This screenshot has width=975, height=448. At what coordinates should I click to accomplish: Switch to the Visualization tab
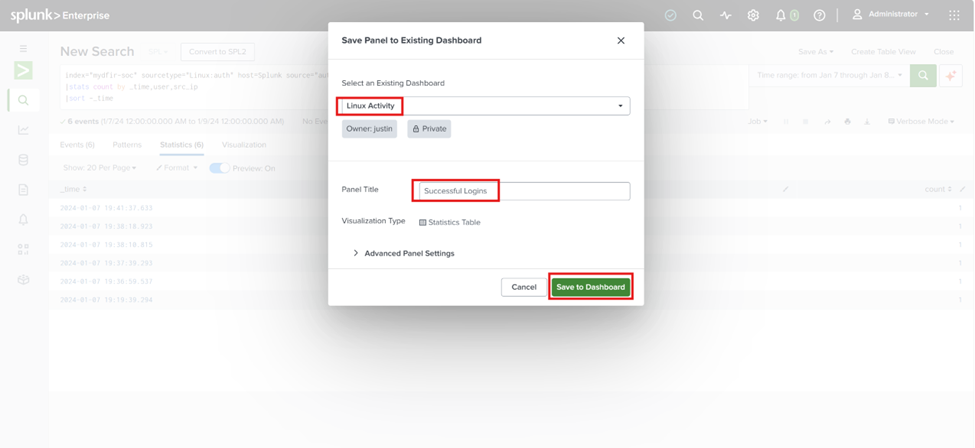click(x=244, y=144)
